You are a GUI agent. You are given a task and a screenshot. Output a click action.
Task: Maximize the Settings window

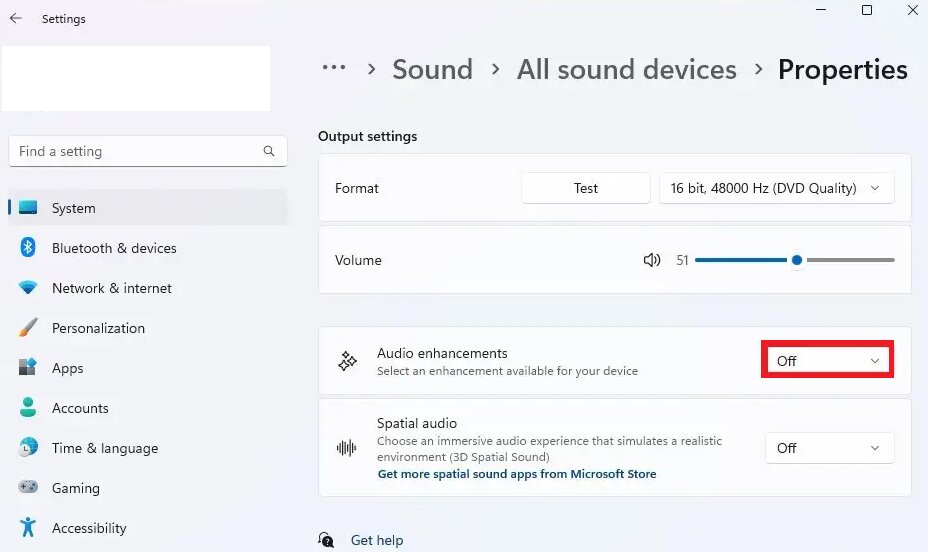coord(866,10)
